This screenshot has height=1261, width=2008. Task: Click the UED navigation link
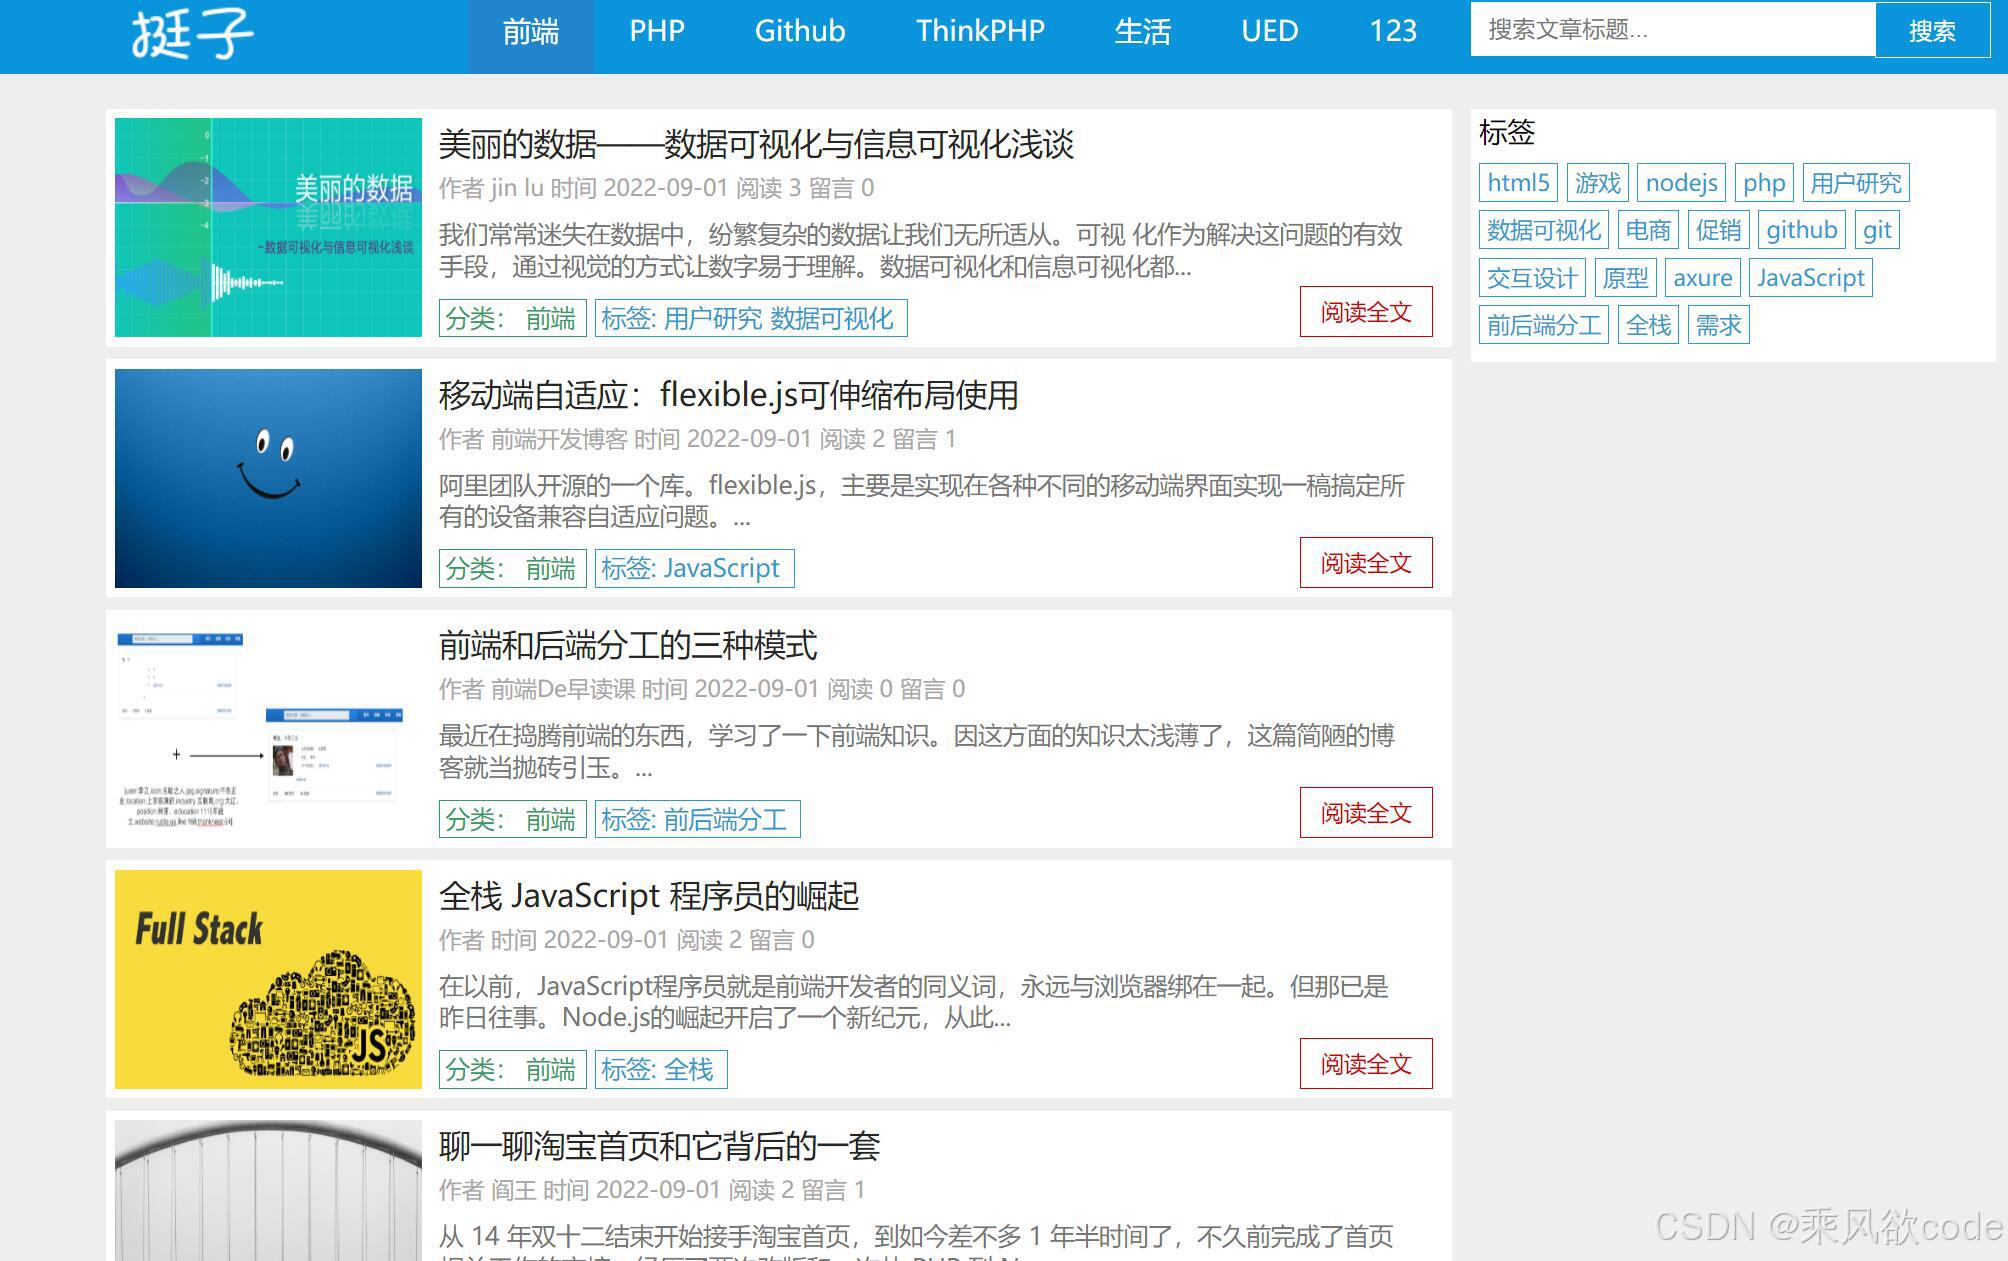point(1268,31)
